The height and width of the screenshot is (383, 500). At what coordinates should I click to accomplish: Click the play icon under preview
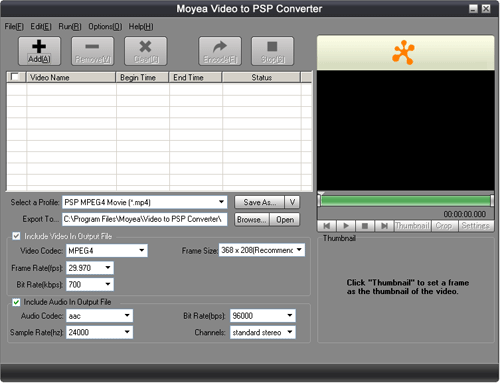346,226
